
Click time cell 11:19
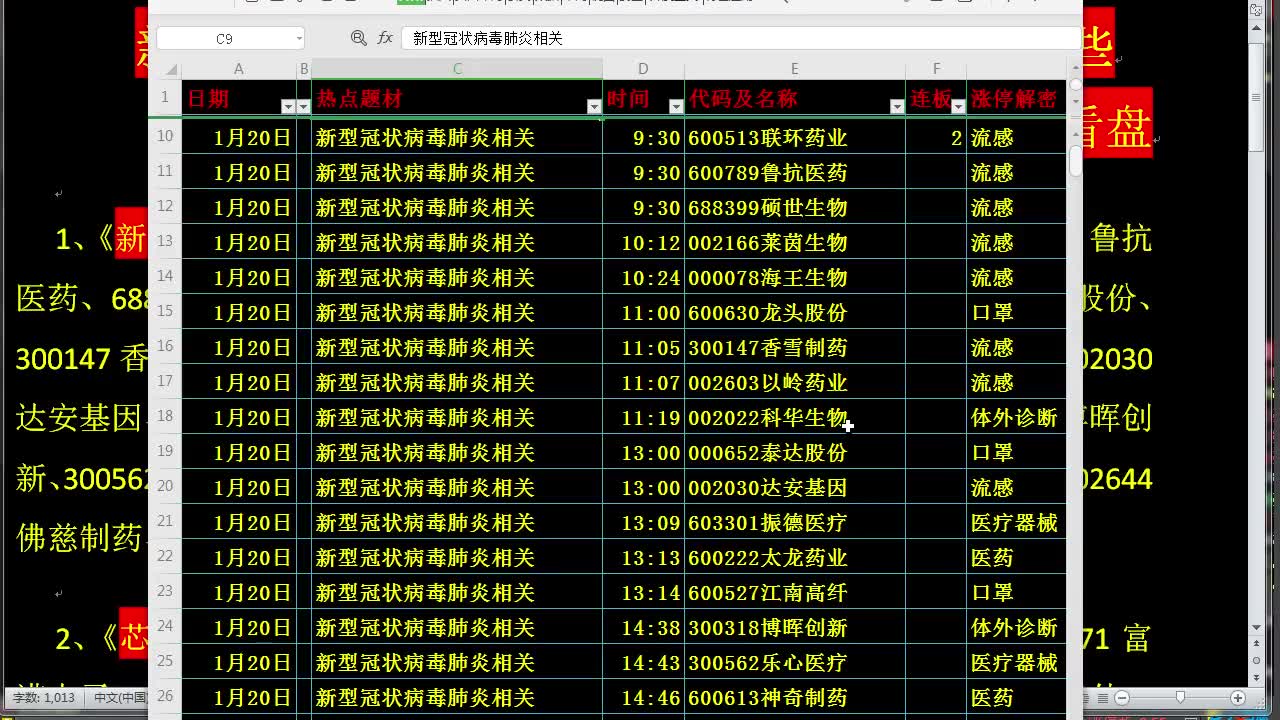[643, 417]
